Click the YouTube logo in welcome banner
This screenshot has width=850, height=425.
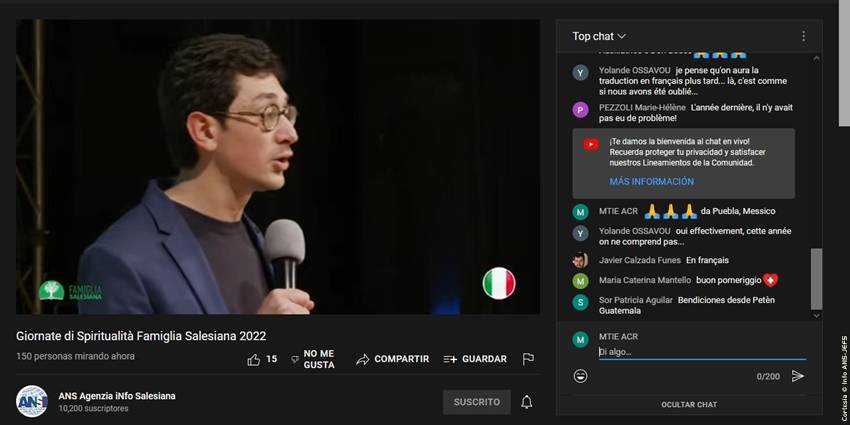pos(591,145)
